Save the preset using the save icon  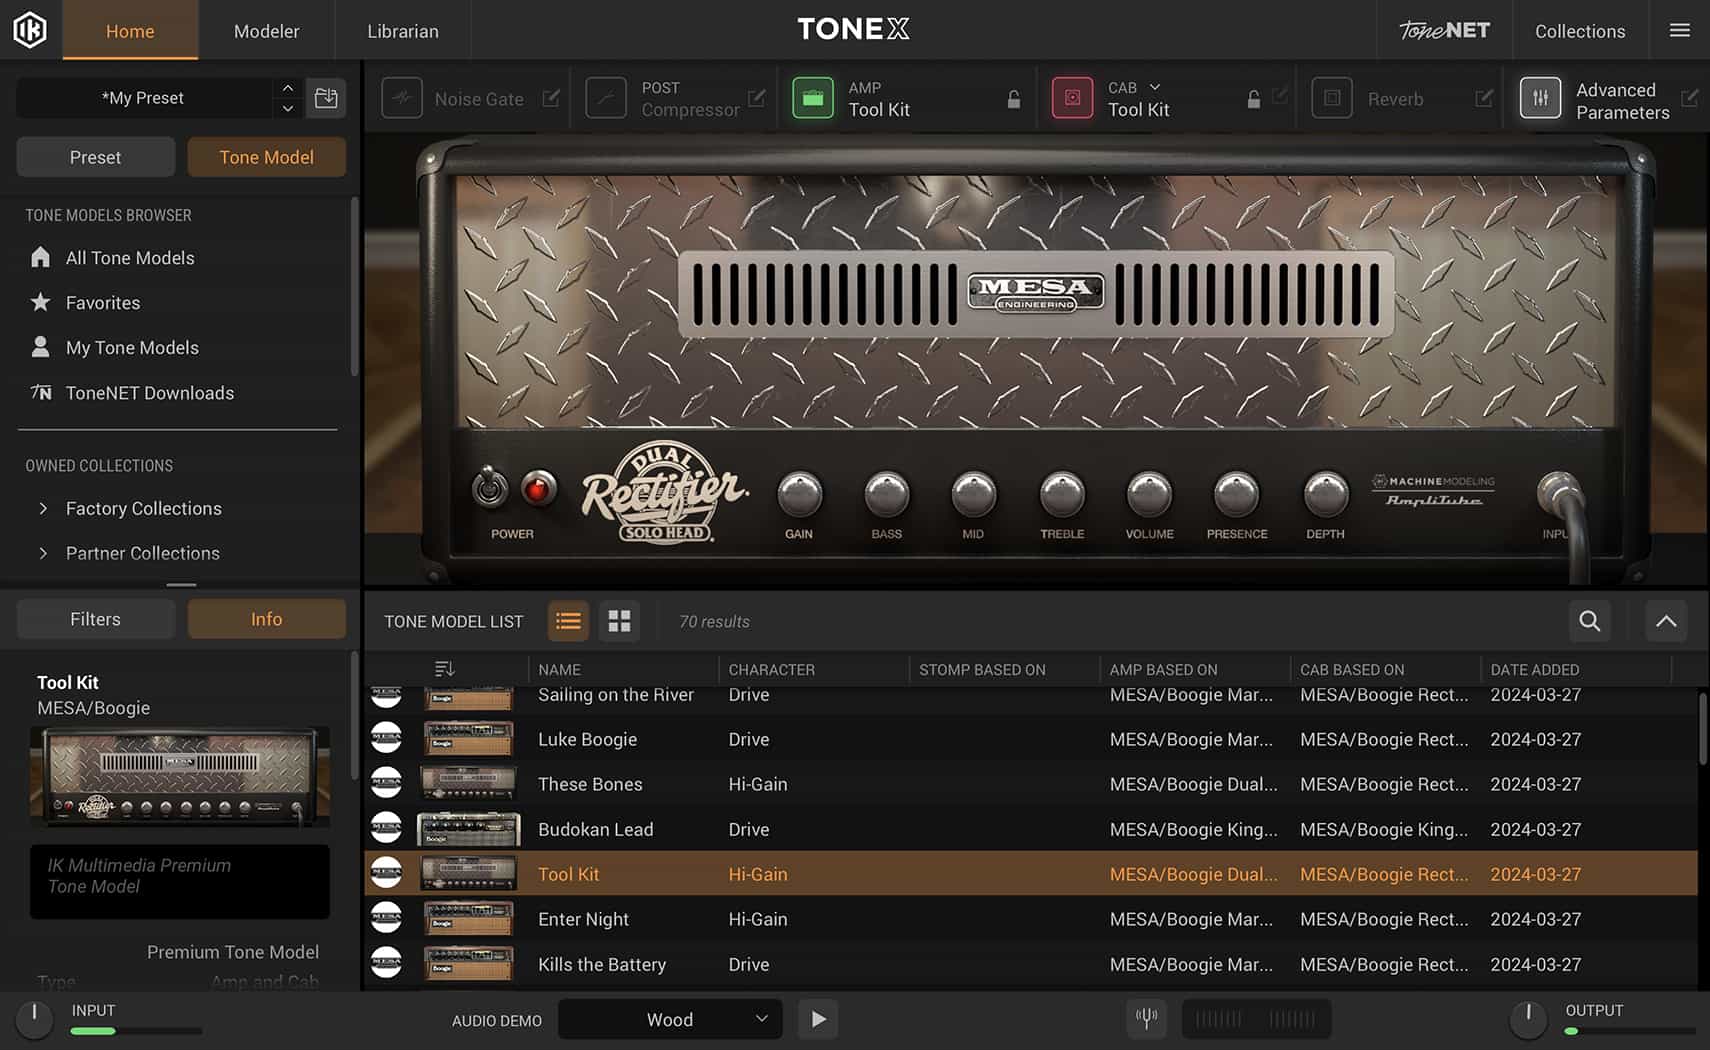point(326,97)
